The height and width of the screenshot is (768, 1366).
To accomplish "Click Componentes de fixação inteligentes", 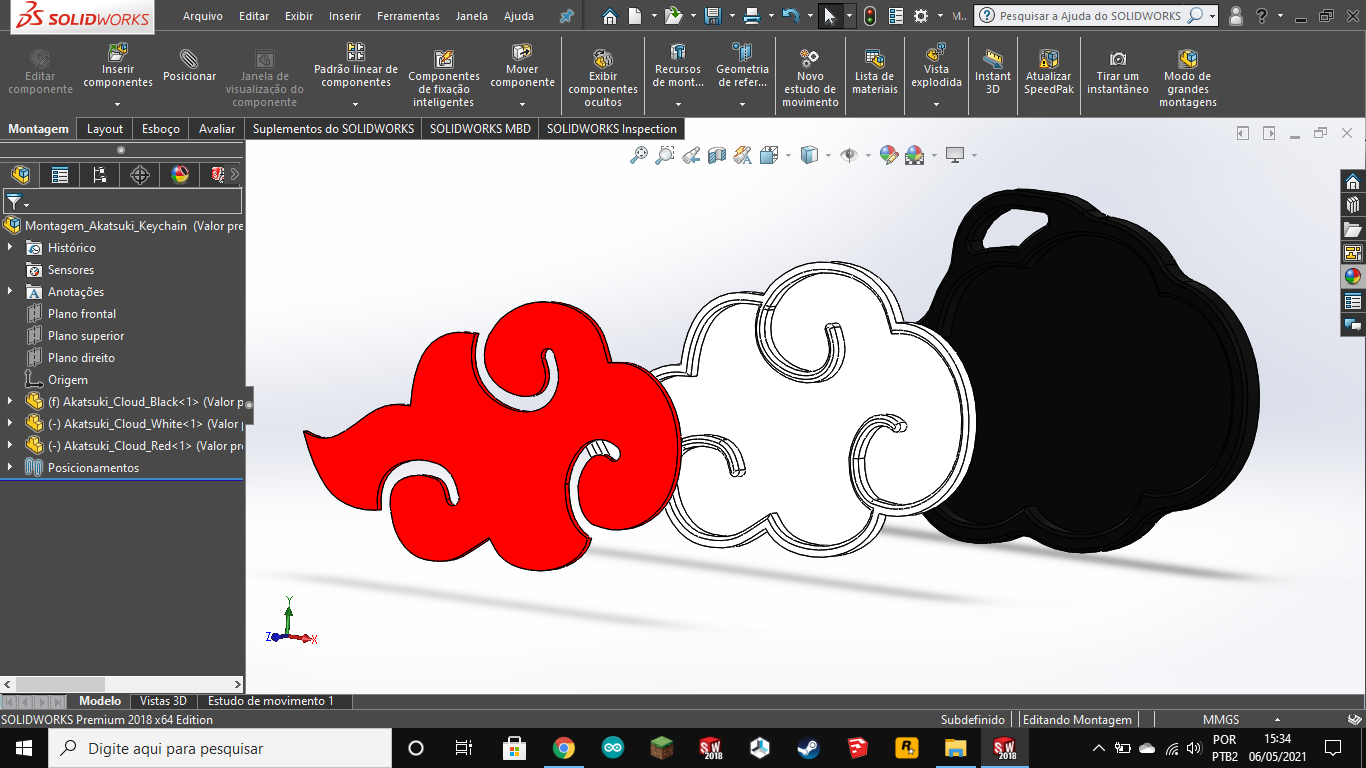I will [444, 78].
